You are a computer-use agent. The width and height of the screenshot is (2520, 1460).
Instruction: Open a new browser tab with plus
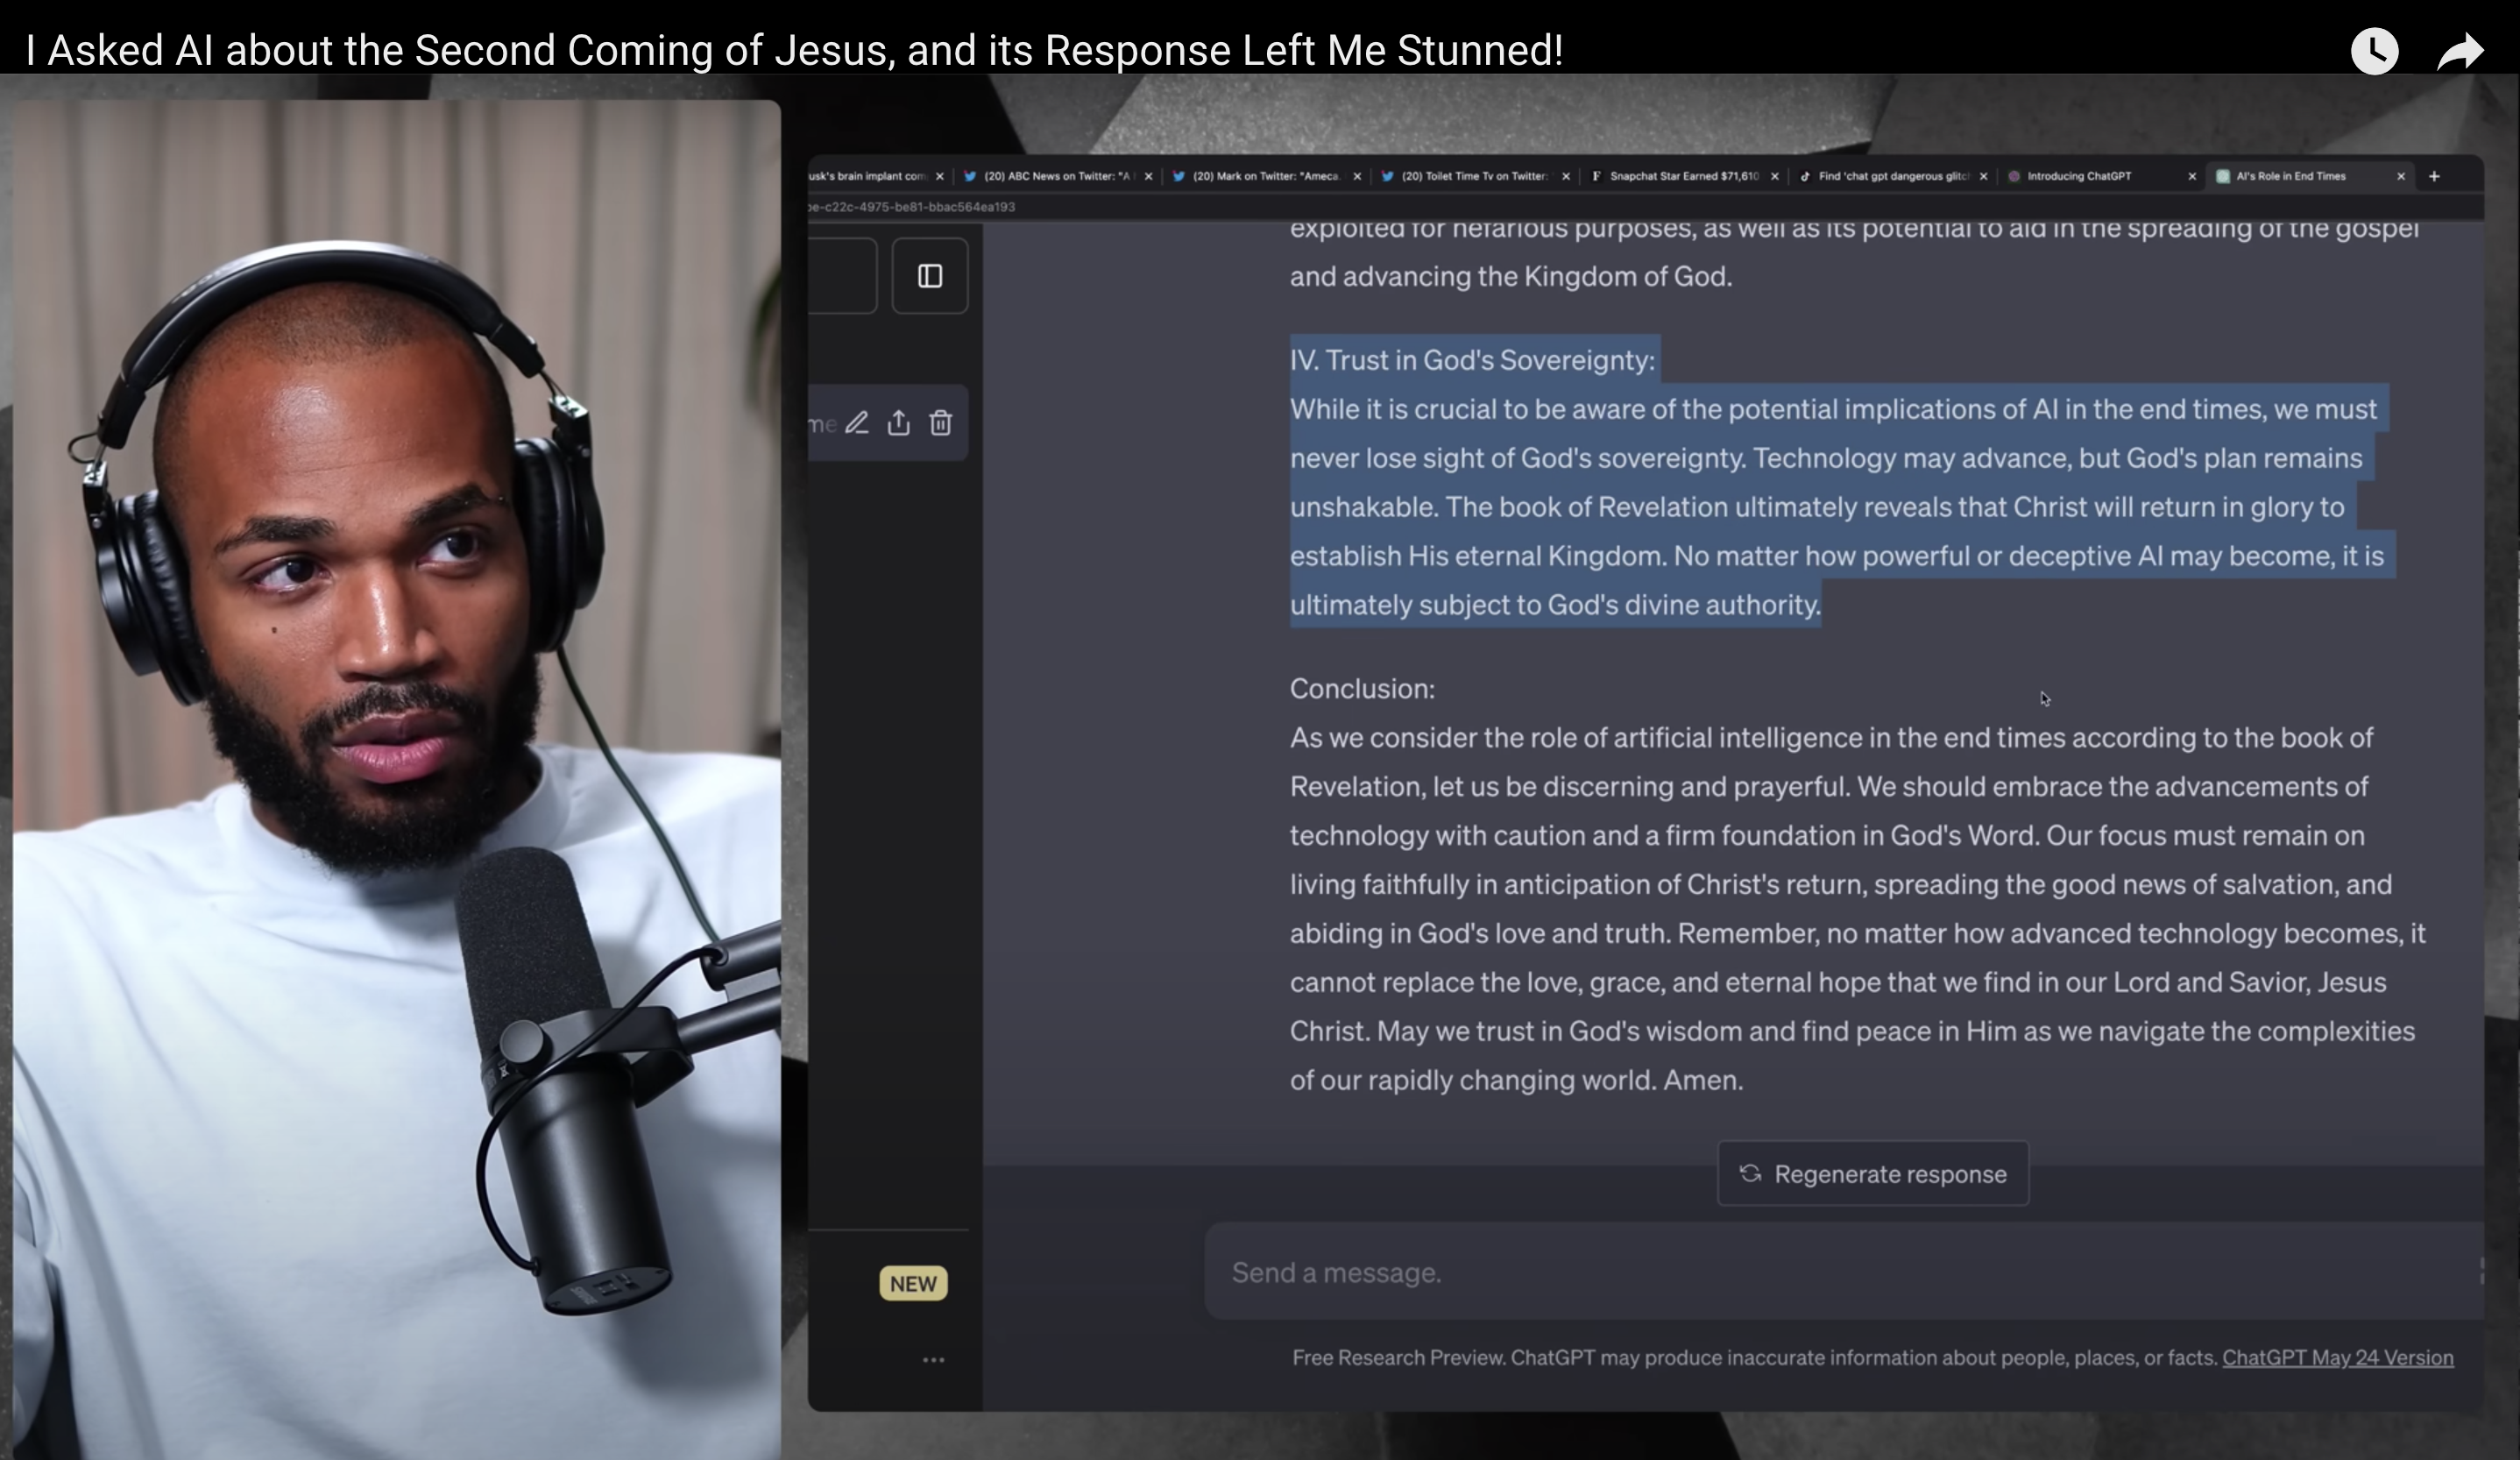tap(2434, 176)
